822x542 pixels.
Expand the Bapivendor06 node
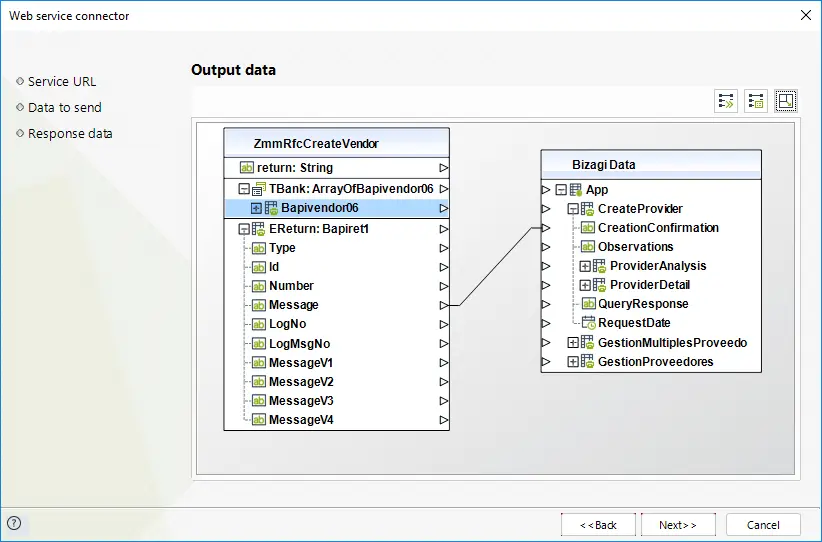[x=256, y=208]
